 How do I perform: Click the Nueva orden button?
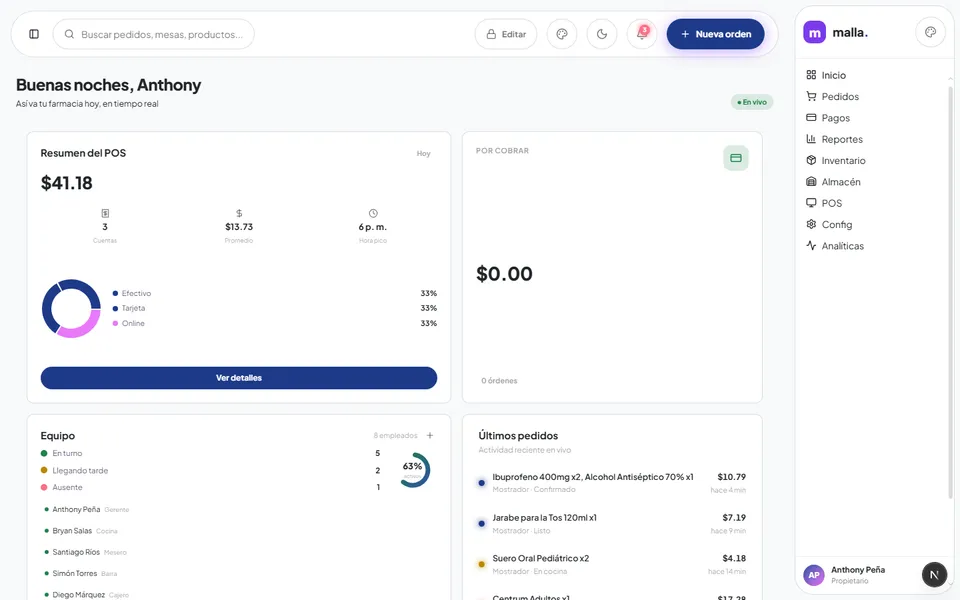click(715, 34)
